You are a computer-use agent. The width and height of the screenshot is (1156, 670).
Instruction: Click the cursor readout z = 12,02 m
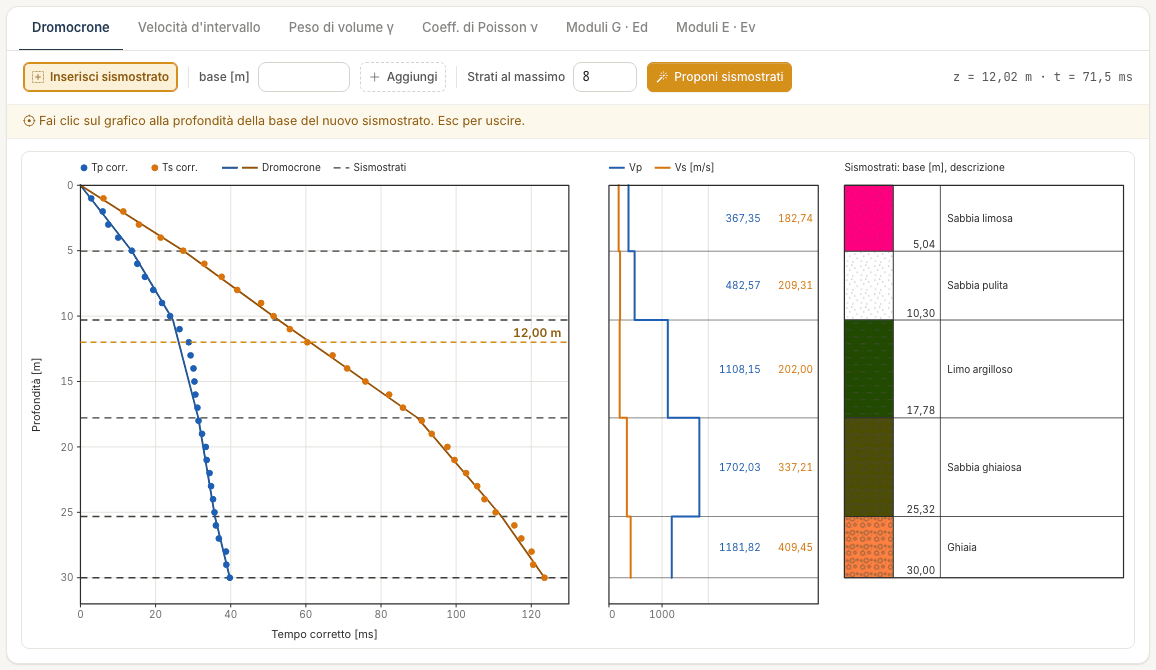[x=993, y=77]
